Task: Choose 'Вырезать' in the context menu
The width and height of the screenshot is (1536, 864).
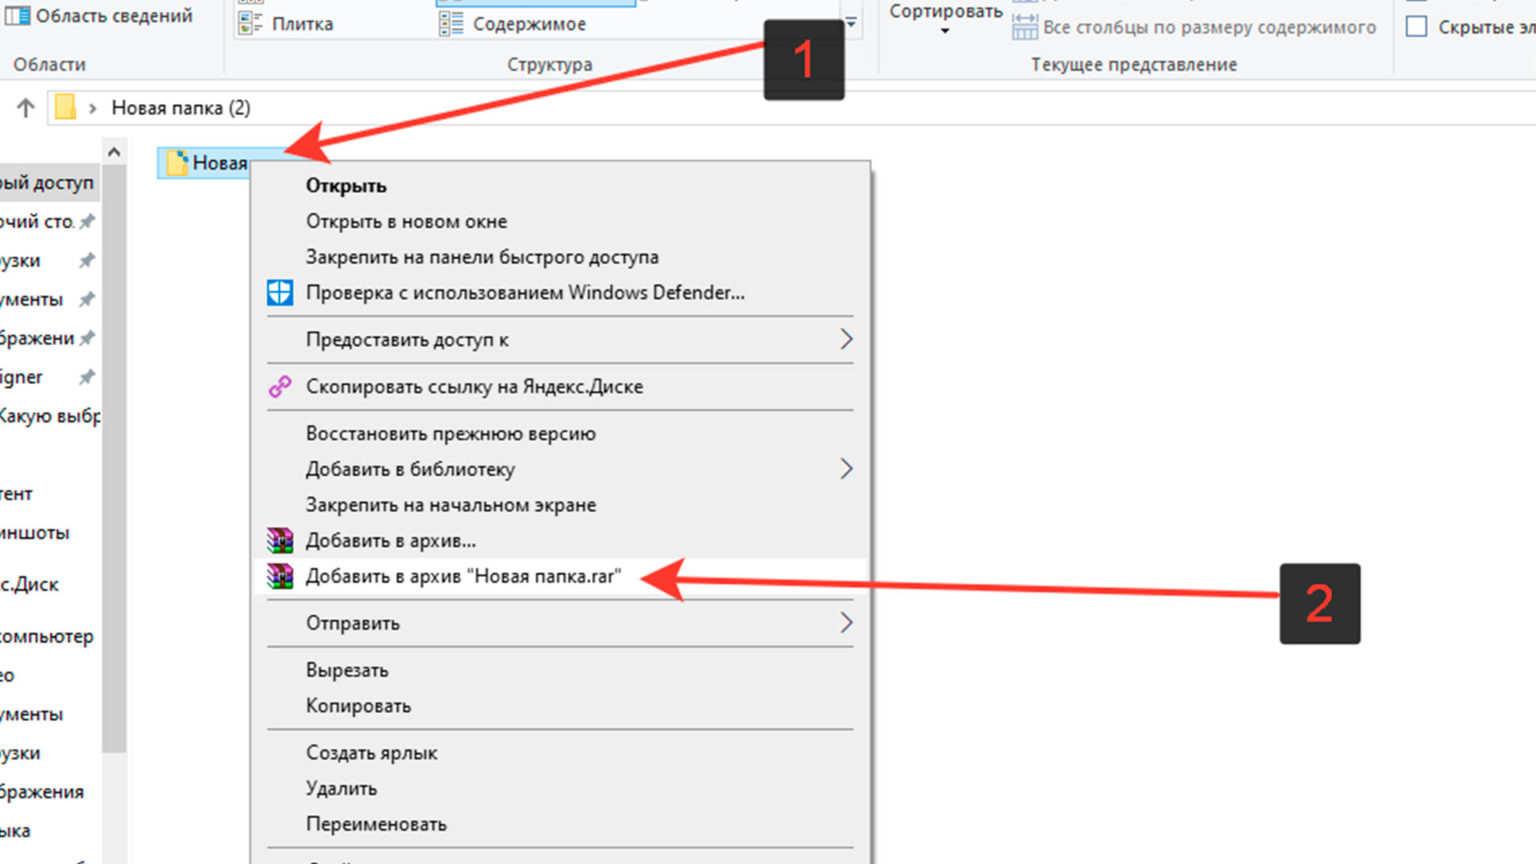Action: (346, 670)
